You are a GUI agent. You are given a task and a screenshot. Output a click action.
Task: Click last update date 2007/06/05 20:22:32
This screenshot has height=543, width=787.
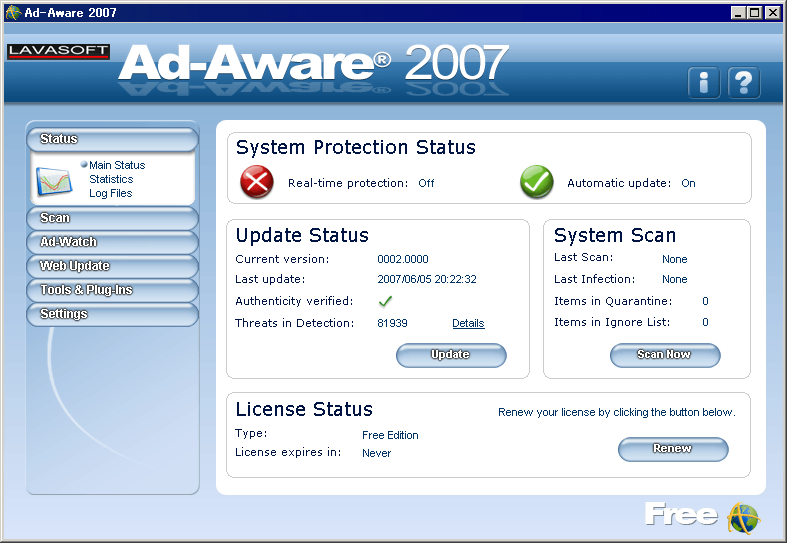point(427,279)
